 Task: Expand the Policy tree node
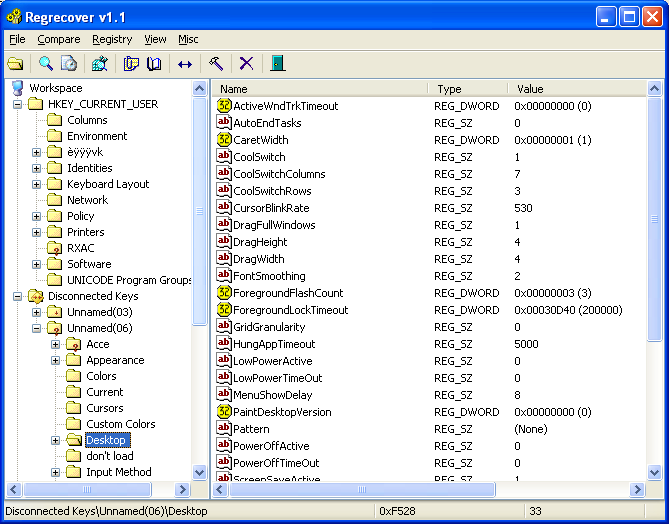pyautogui.click(x=36, y=216)
